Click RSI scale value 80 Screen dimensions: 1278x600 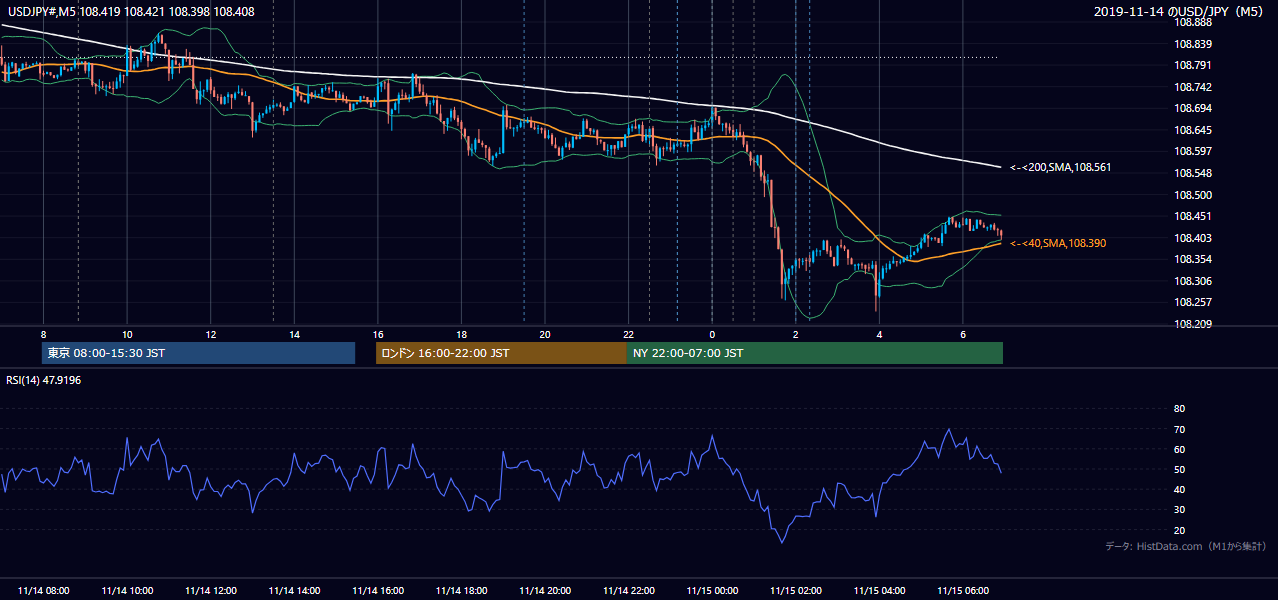coord(1179,409)
